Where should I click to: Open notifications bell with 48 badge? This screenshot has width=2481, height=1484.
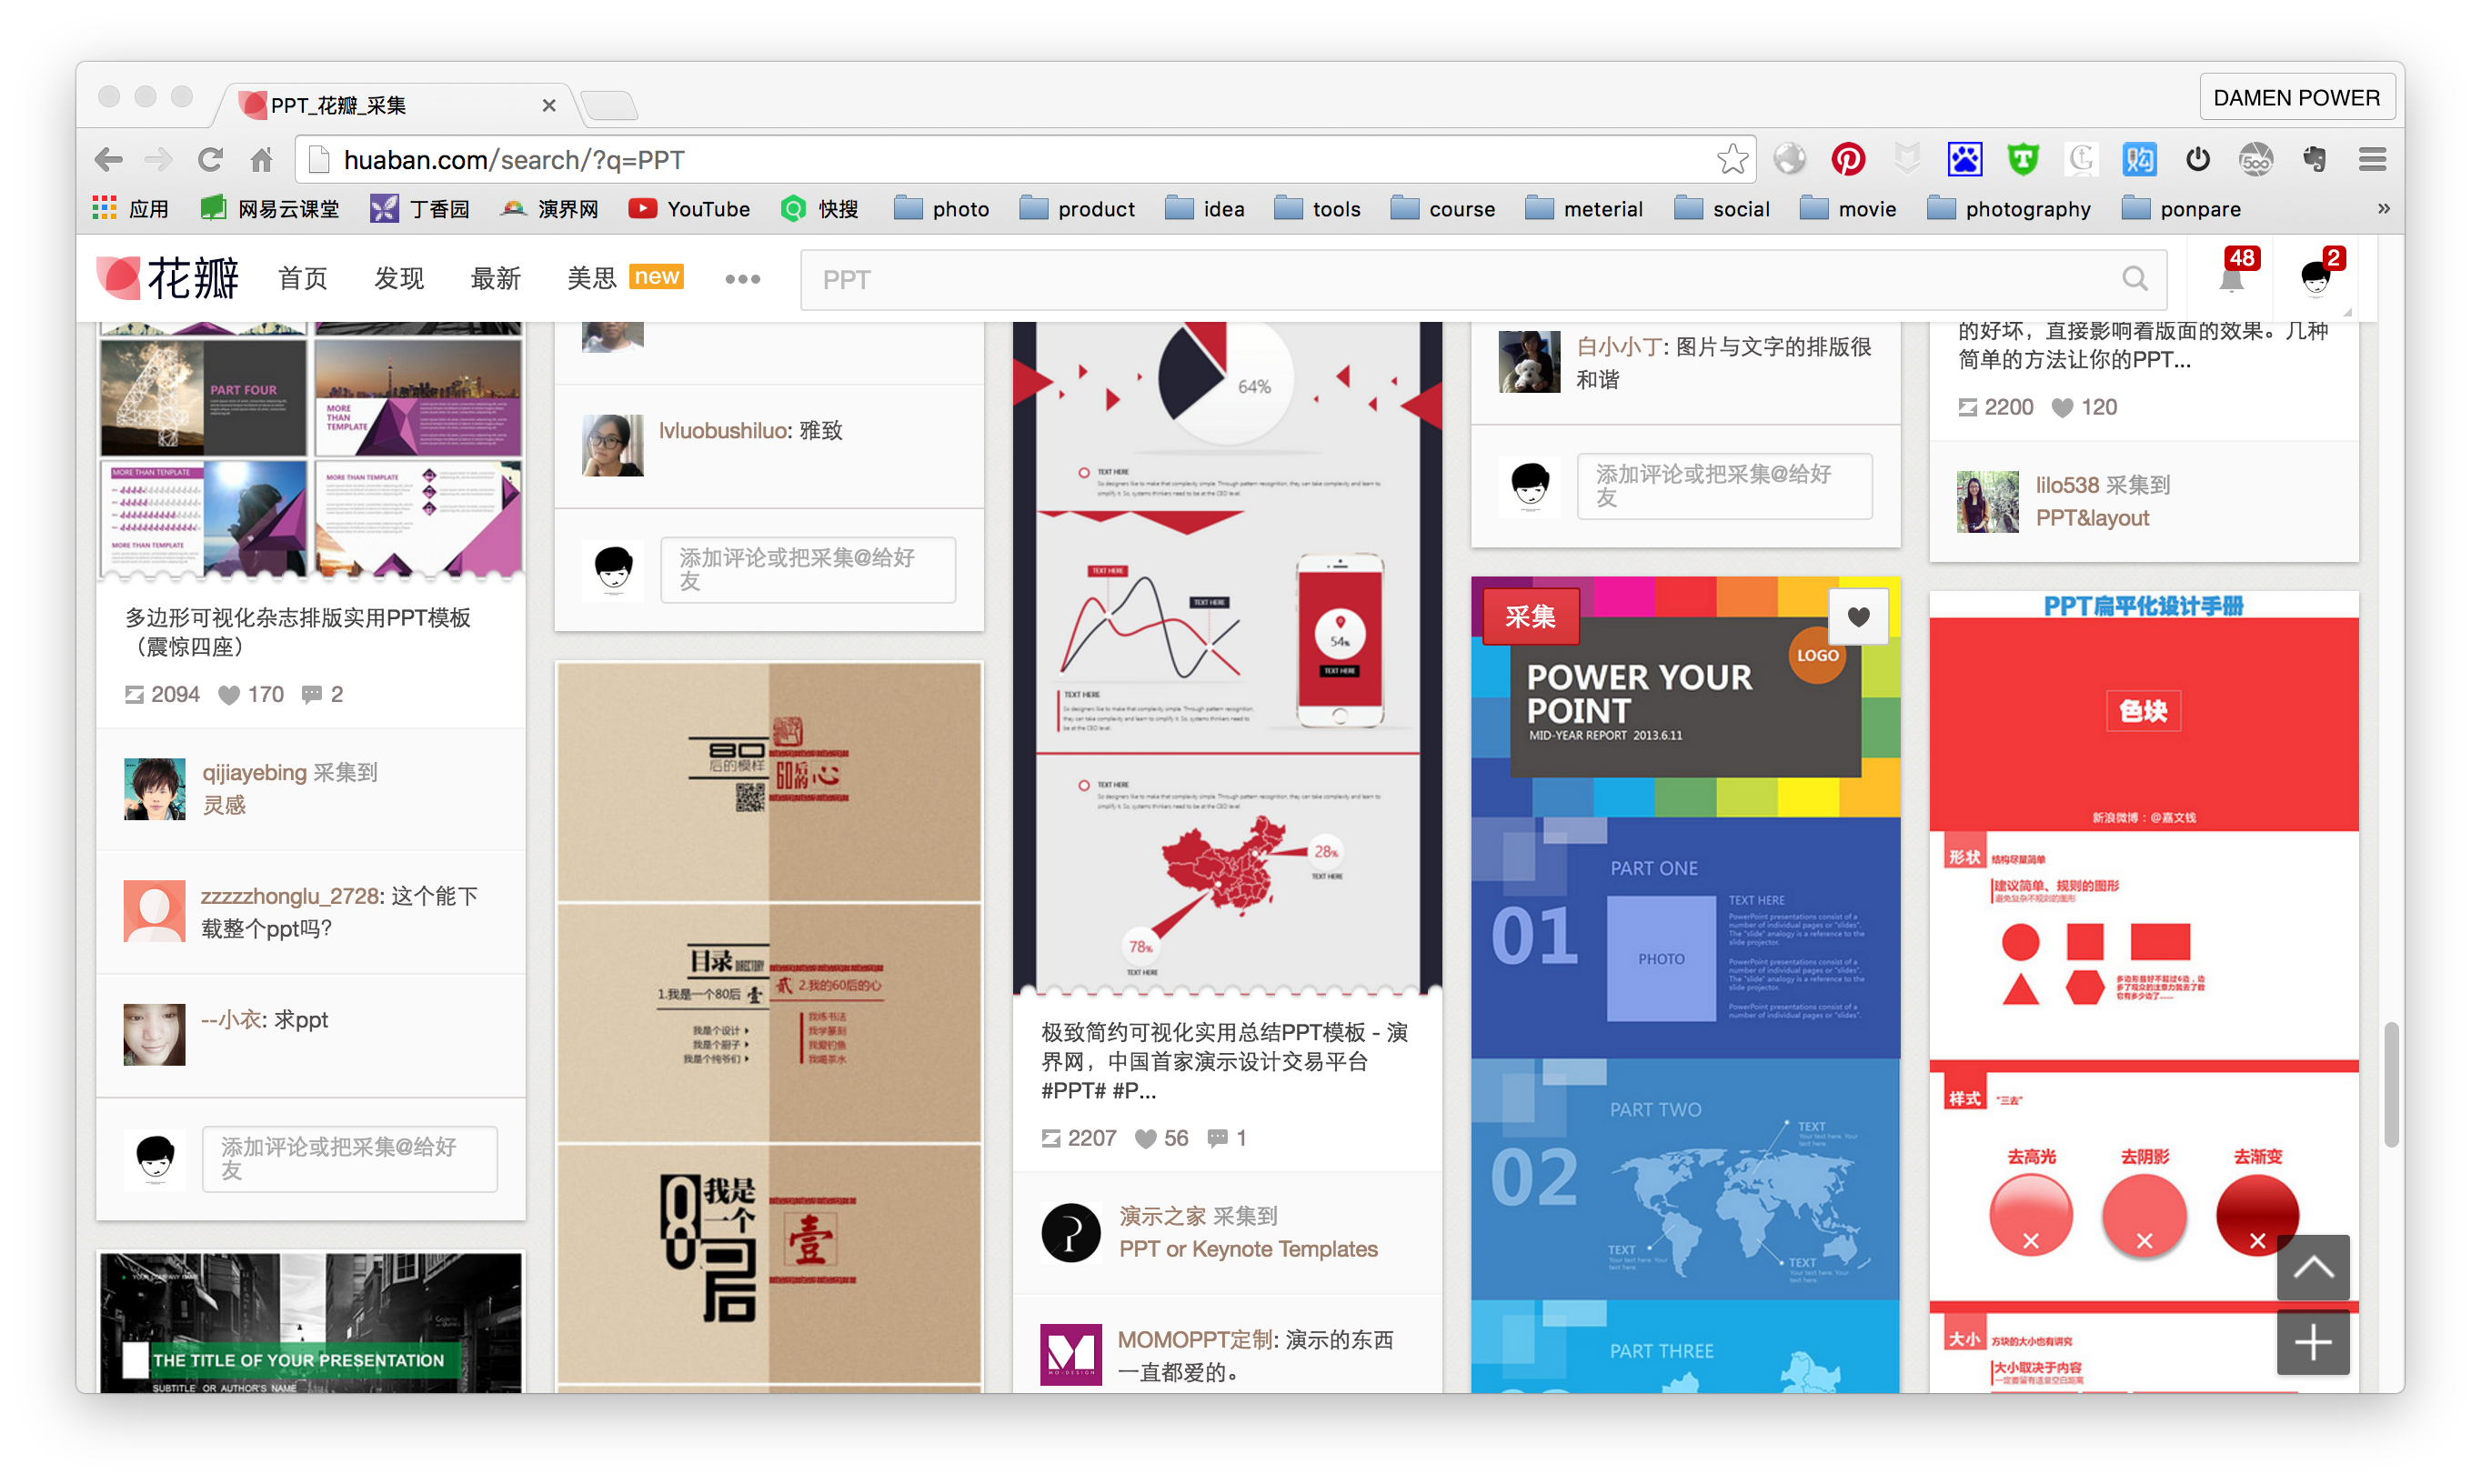[2231, 278]
